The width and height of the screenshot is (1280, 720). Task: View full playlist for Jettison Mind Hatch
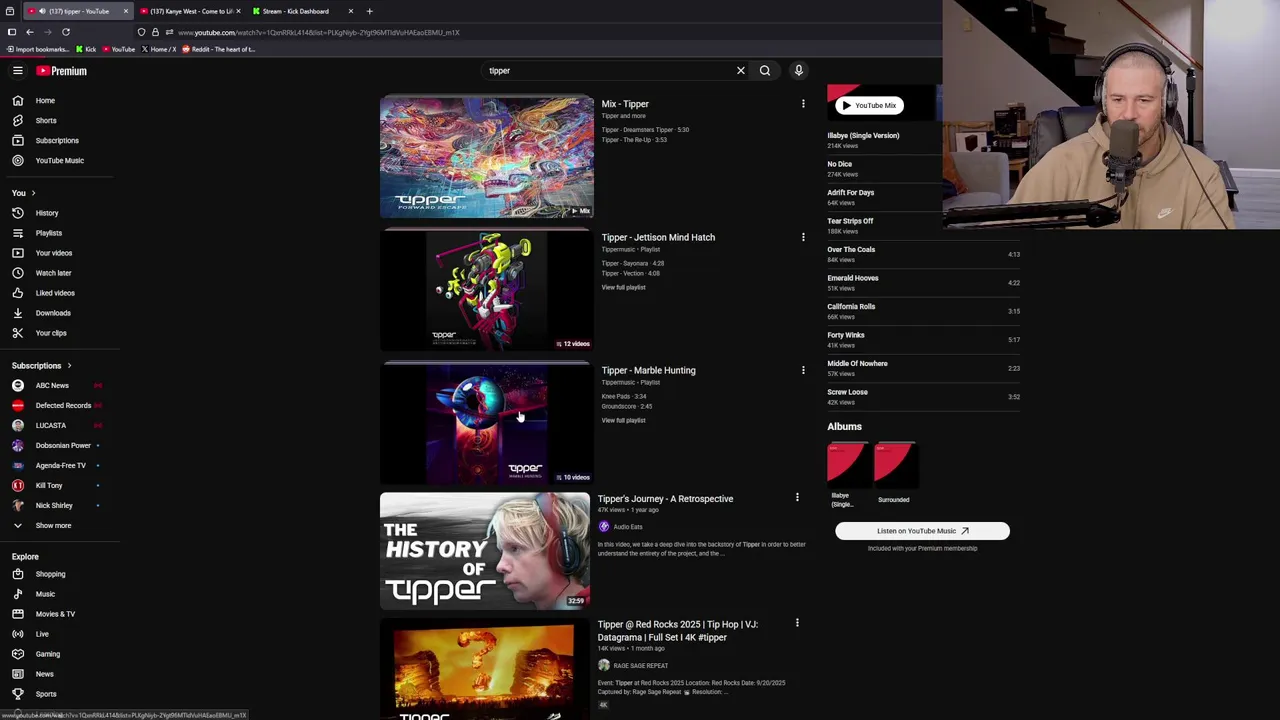[x=623, y=287]
